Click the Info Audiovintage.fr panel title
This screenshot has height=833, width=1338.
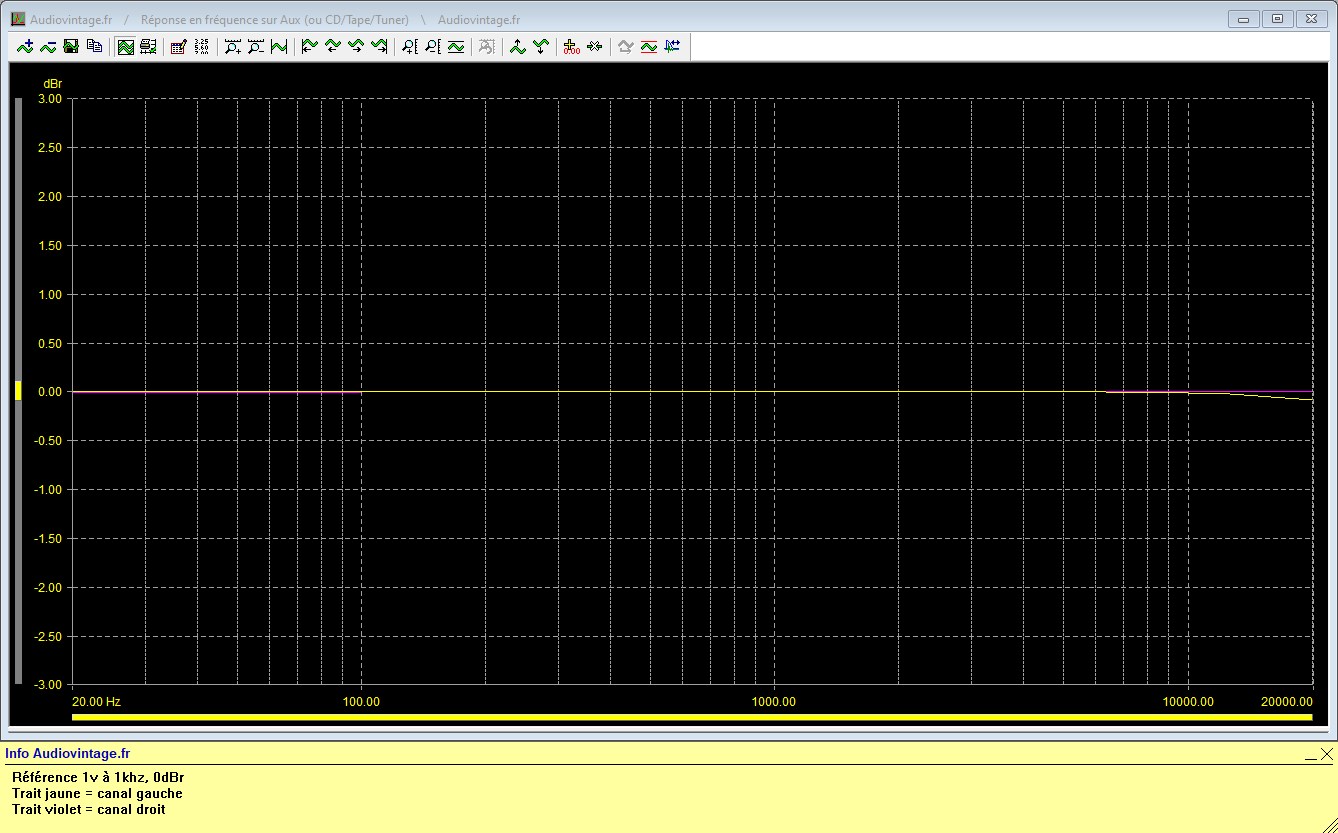(x=67, y=754)
